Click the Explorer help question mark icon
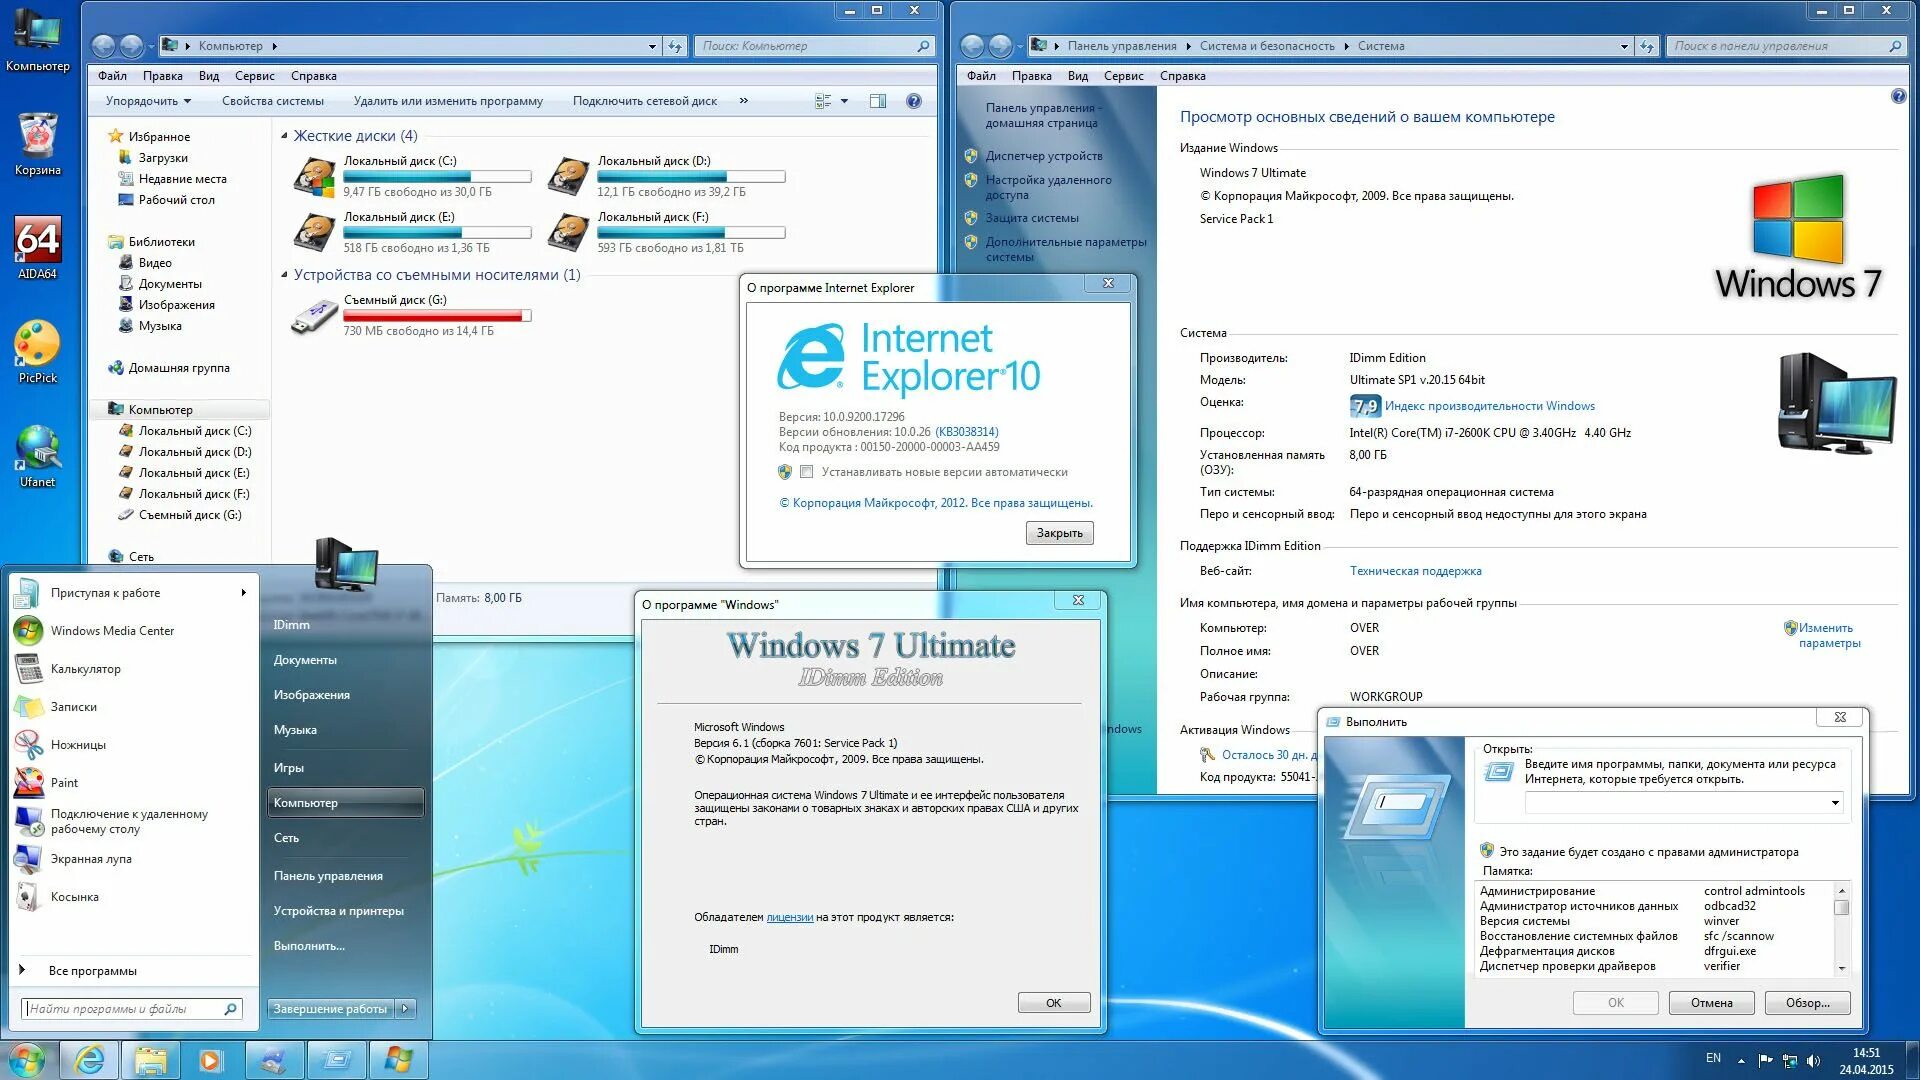 (x=913, y=101)
